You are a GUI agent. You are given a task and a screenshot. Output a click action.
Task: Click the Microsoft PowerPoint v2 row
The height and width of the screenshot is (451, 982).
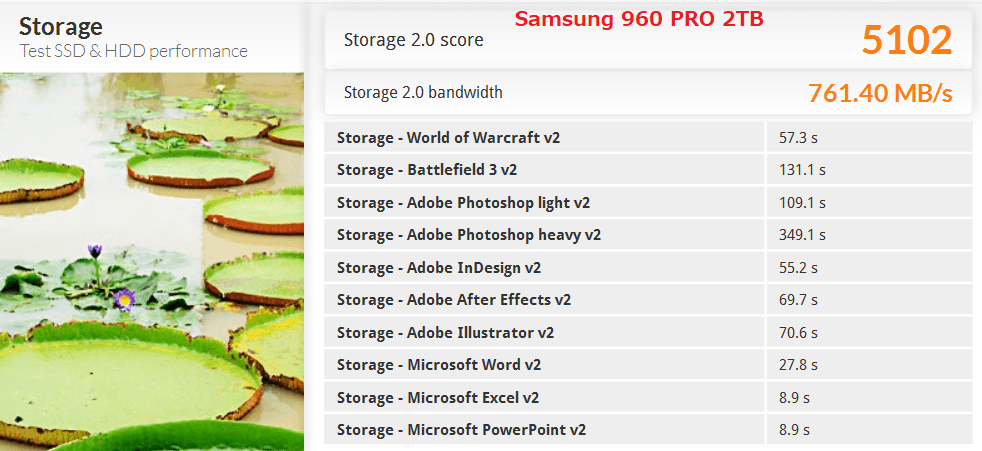pos(461,430)
